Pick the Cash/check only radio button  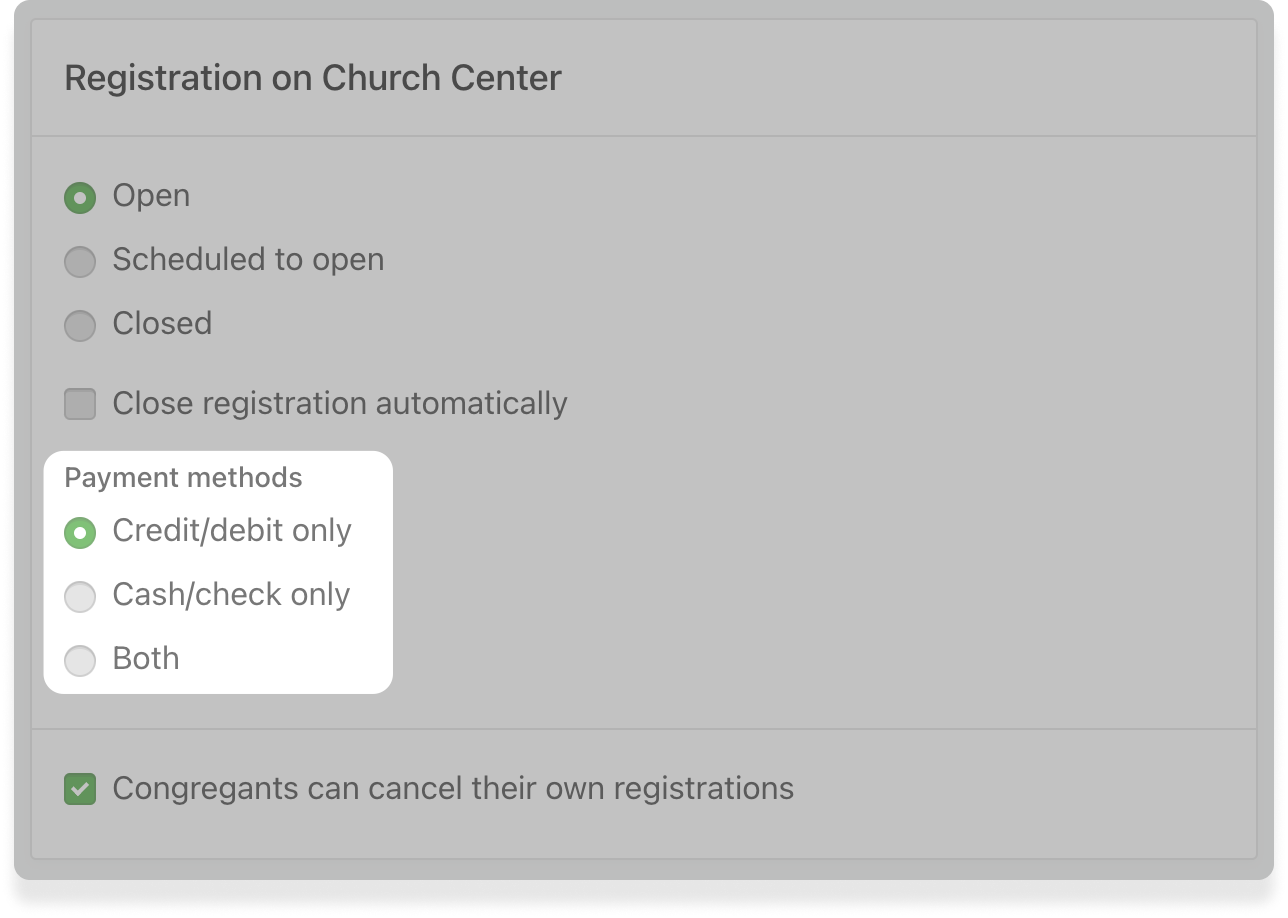coord(80,597)
